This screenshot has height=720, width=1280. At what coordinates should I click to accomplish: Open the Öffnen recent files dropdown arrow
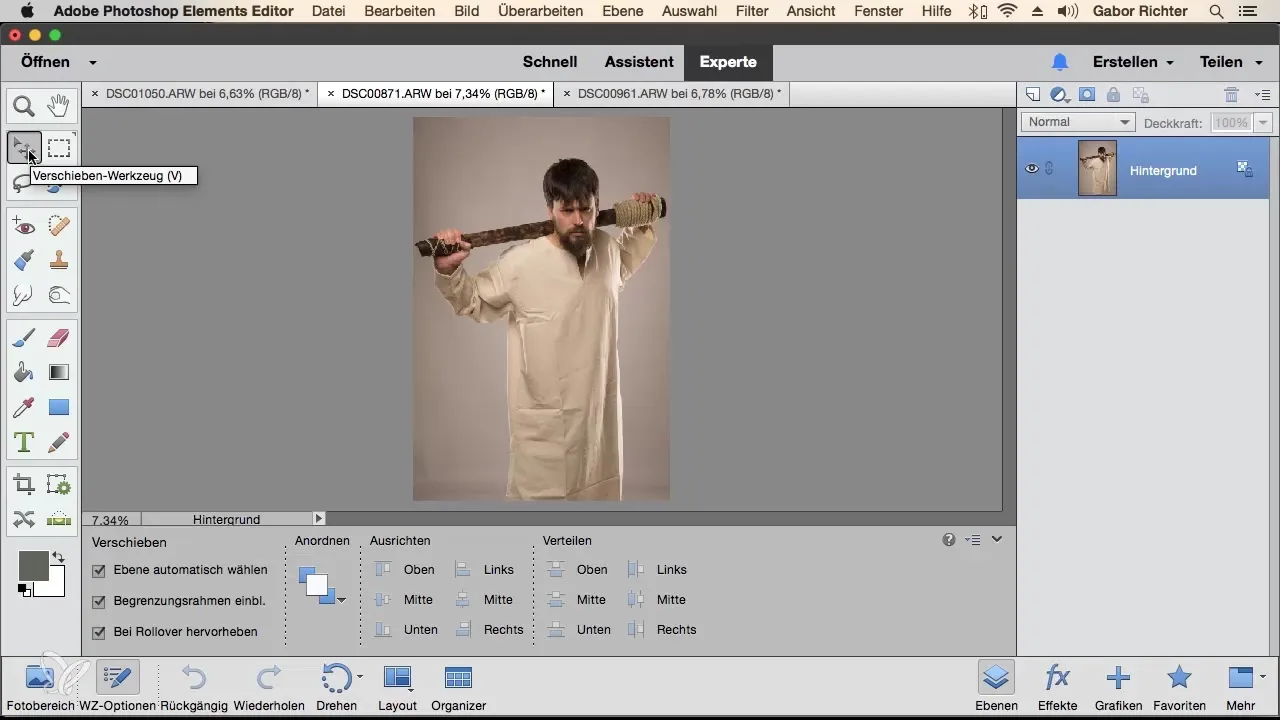pyautogui.click(x=92, y=62)
